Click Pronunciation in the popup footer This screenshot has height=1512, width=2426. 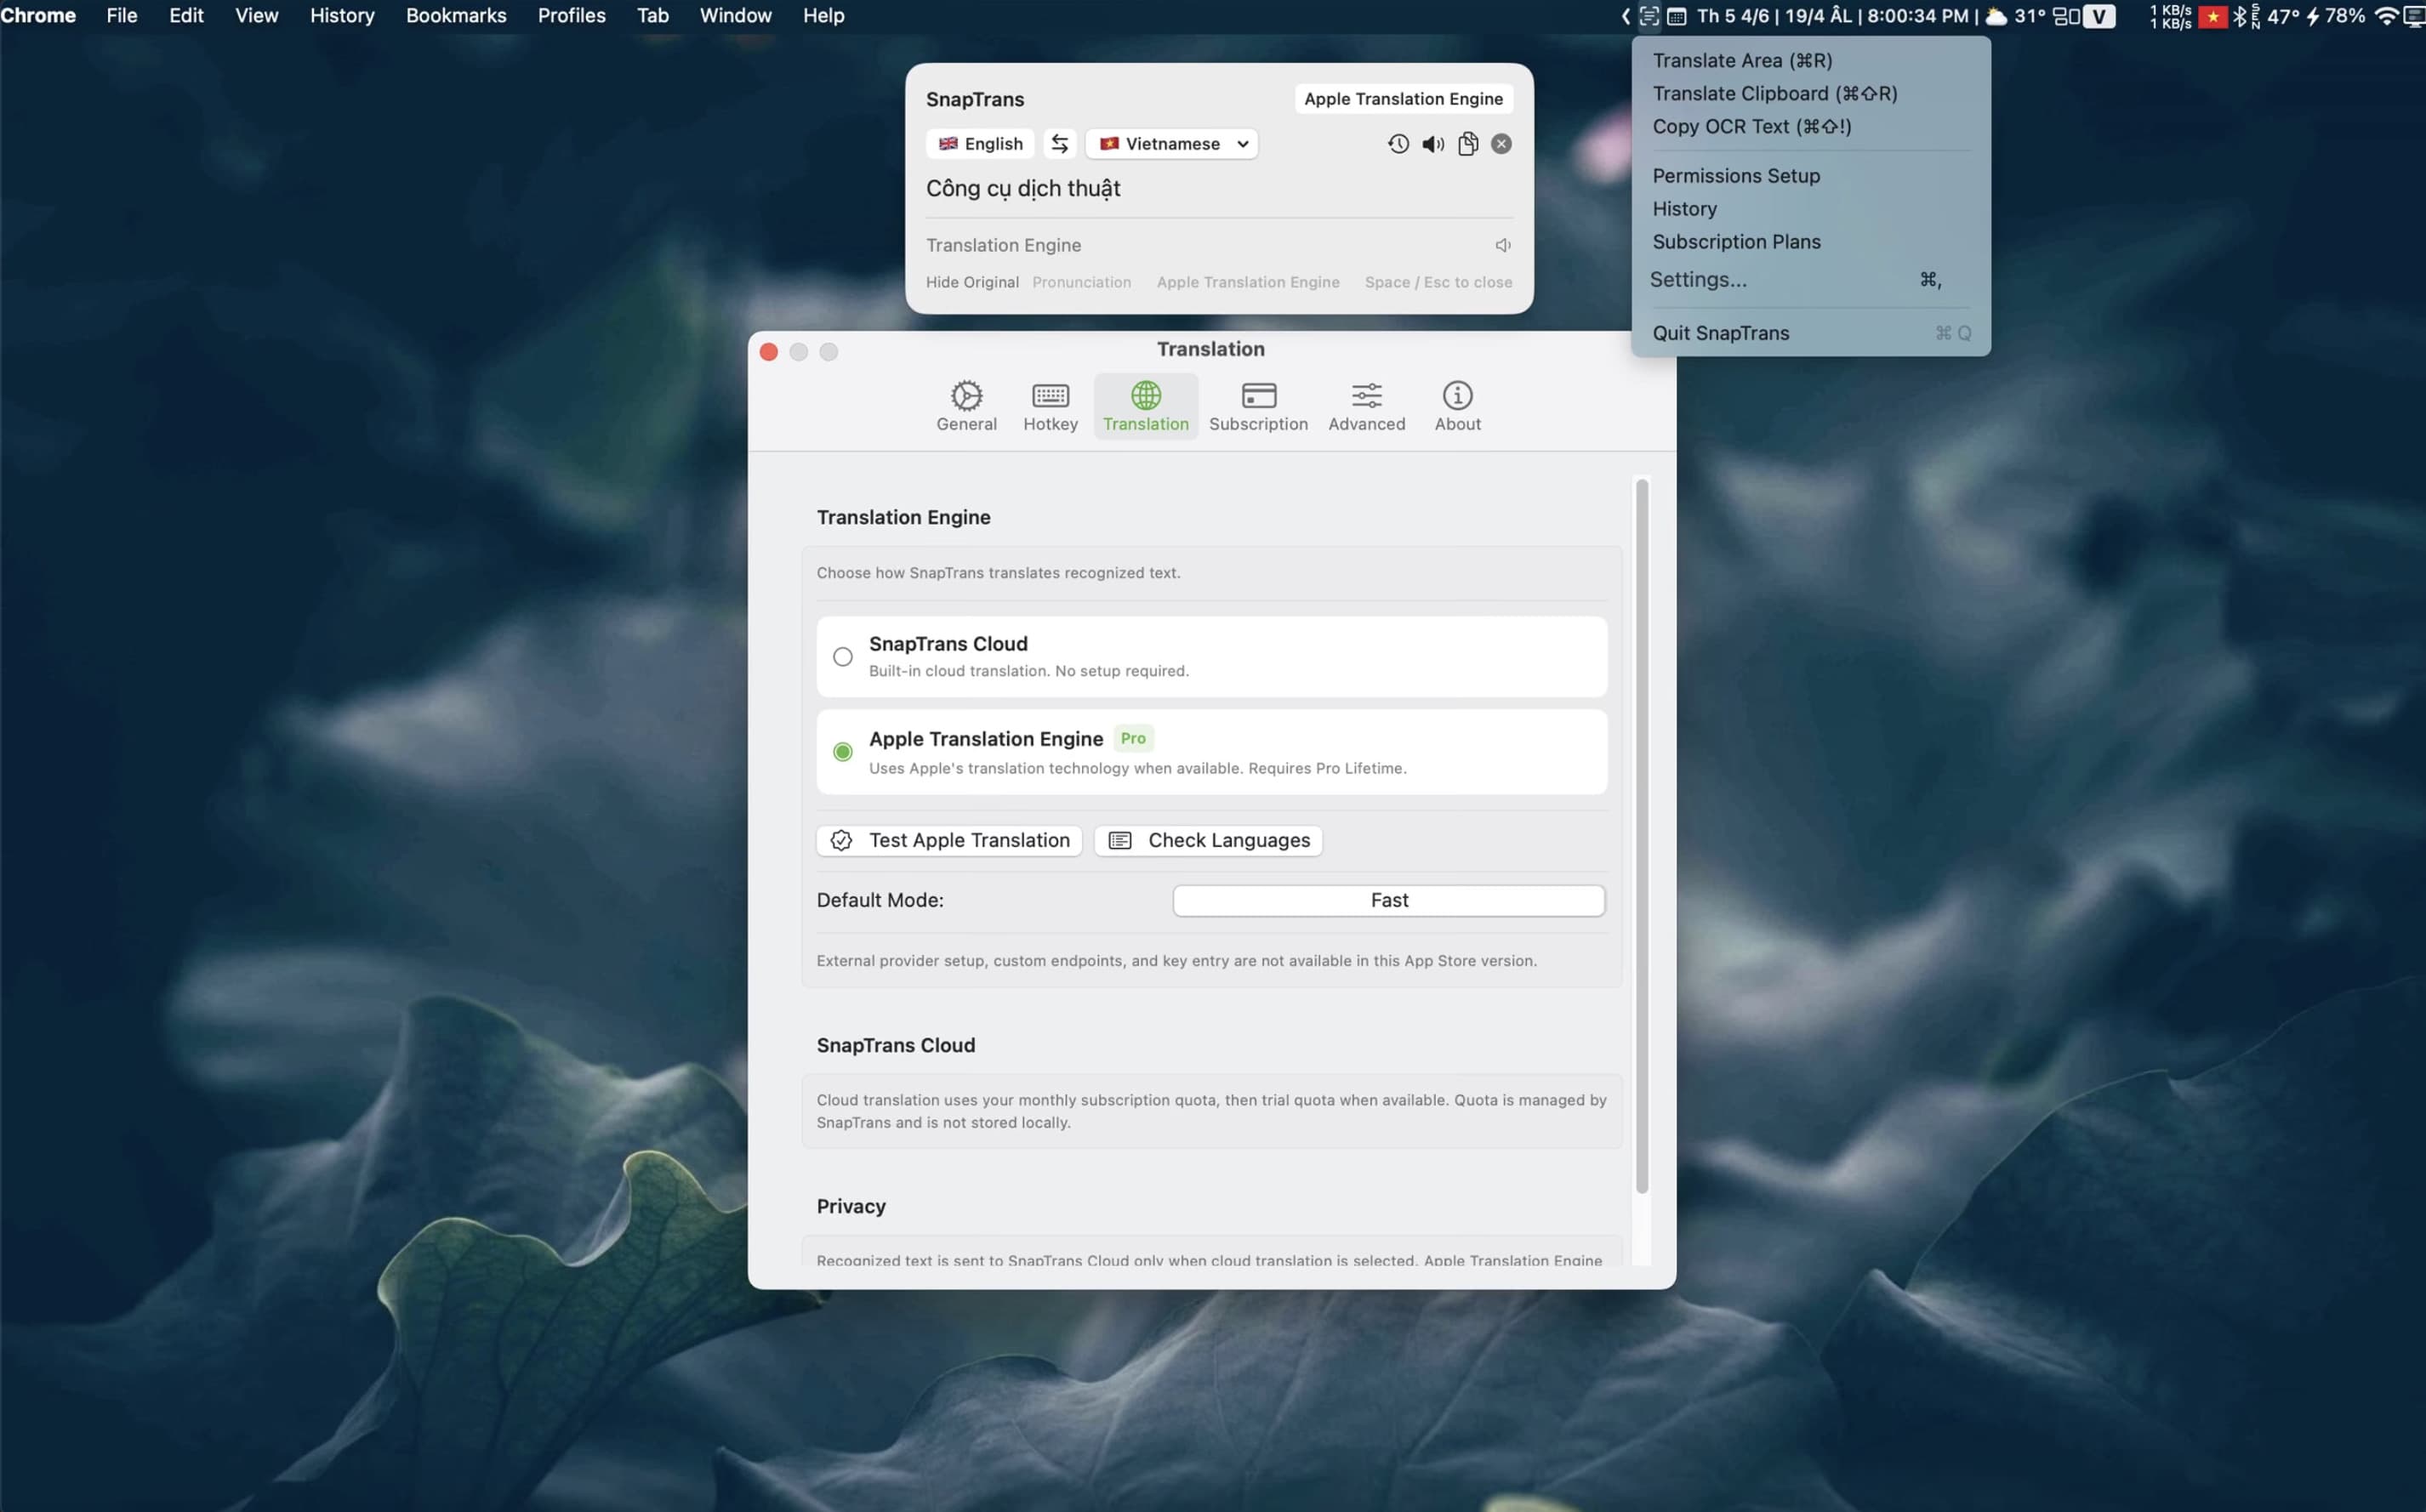coord(1081,282)
